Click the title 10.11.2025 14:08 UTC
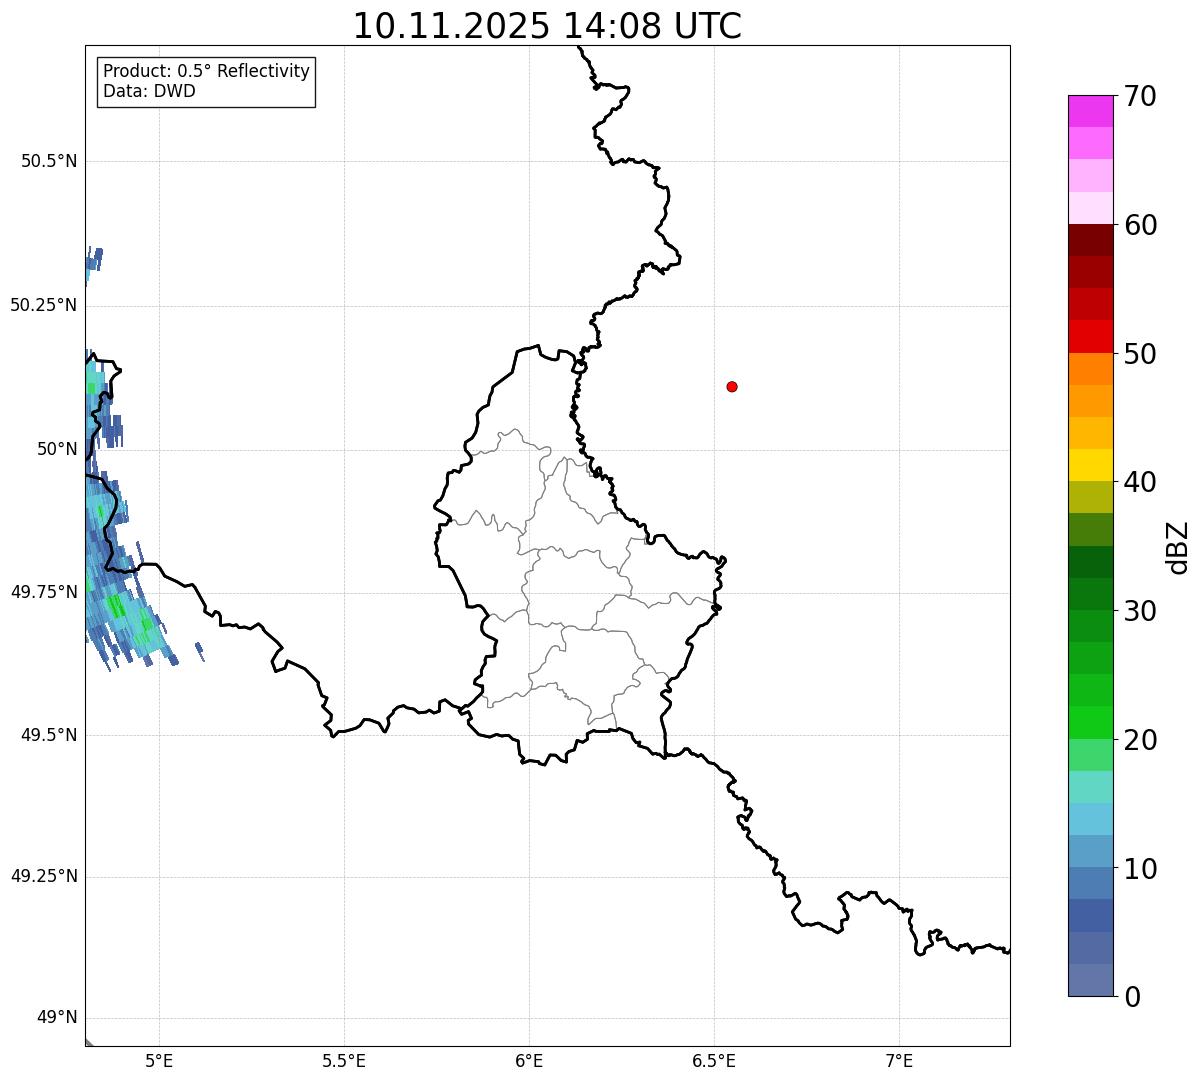The width and height of the screenshot is (1202, 1081). click(x=547, y=26)
